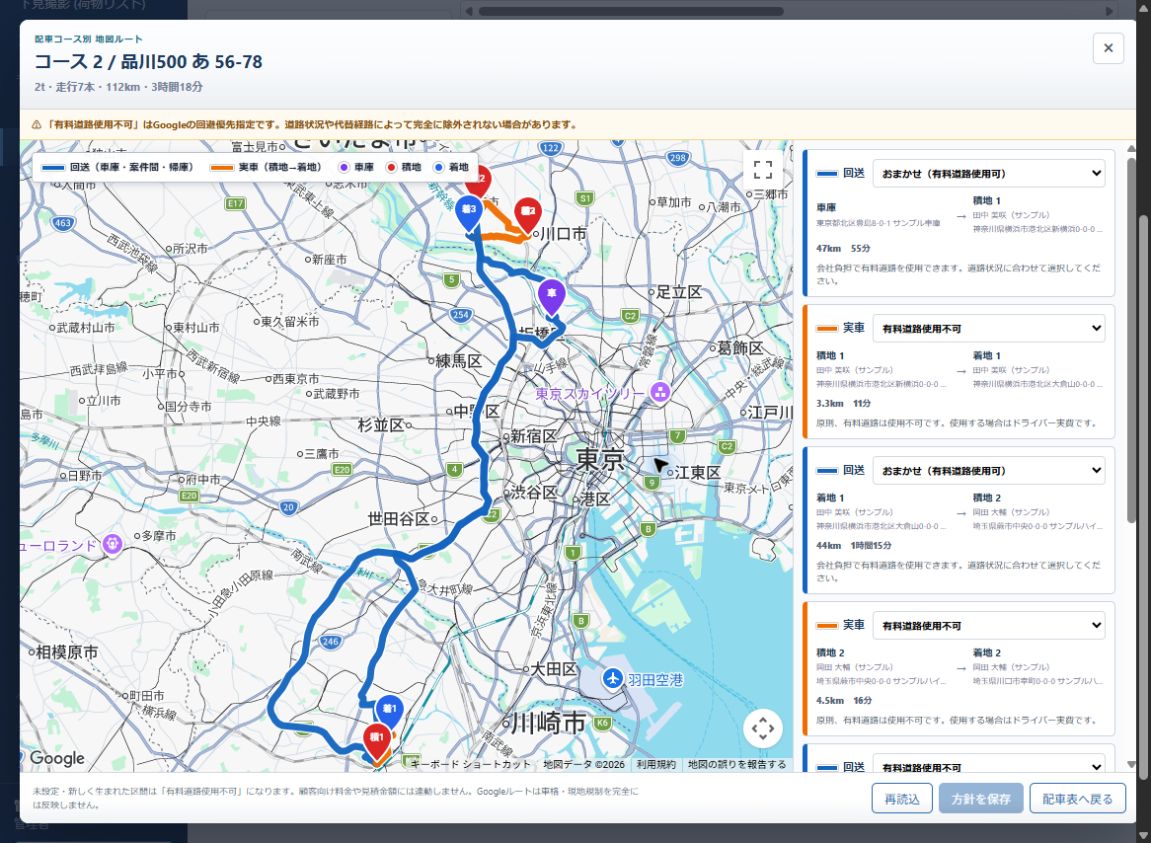Open the bottom partially visible 回送 dropdown
This screenshot has height=843, width=1151.
(x=989, y=764)
